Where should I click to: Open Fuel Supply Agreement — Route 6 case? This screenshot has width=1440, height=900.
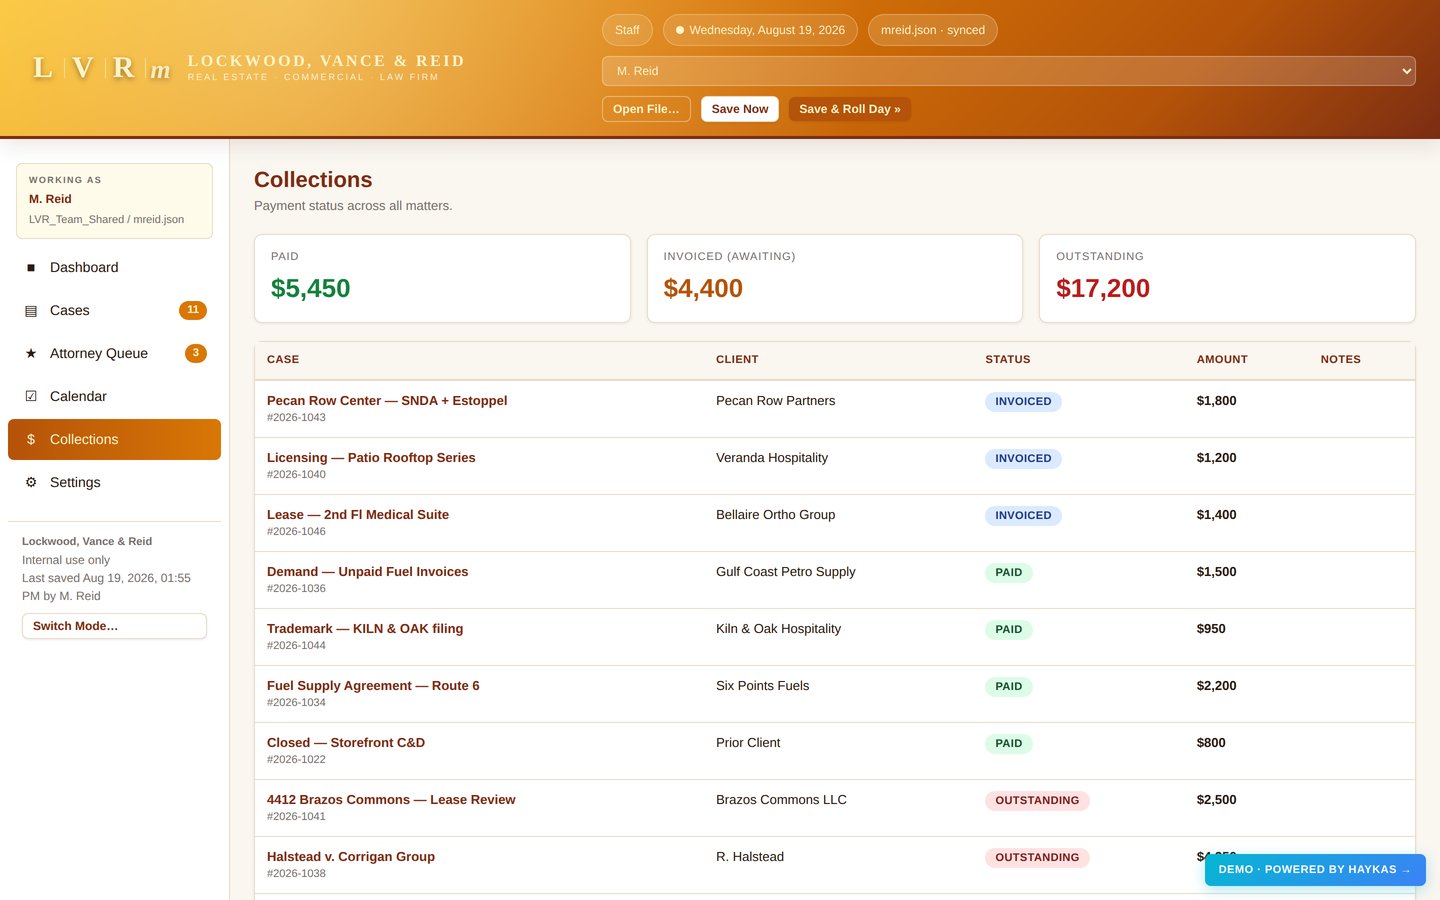[x=373, y=686]
